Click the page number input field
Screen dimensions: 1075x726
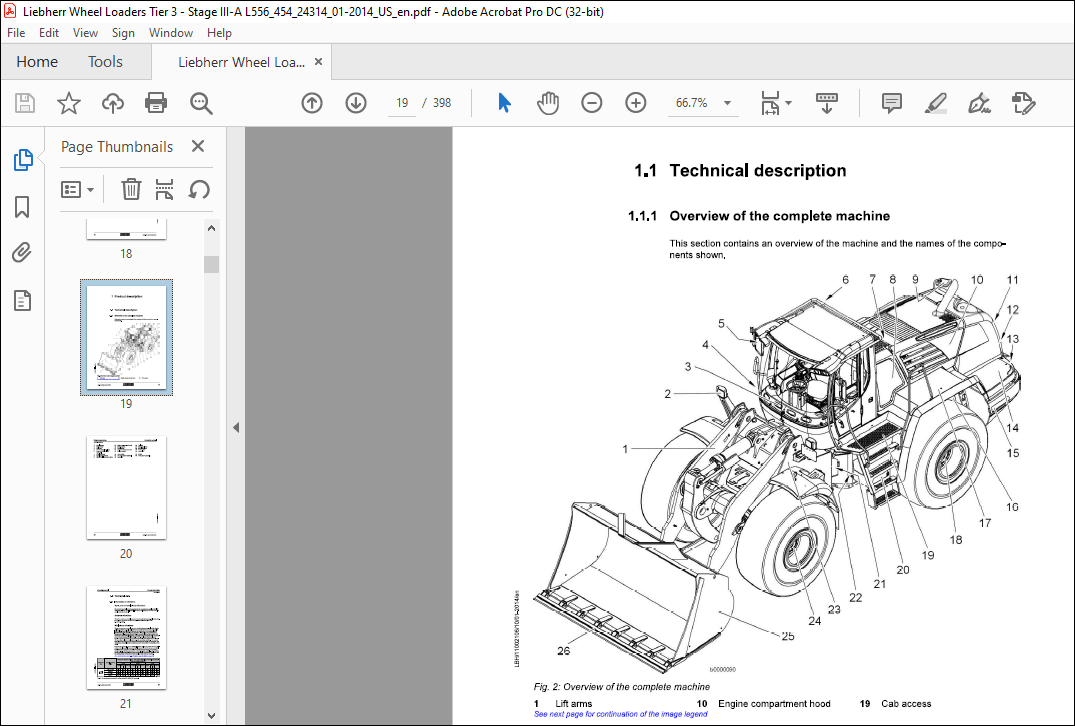pos(402,104)
